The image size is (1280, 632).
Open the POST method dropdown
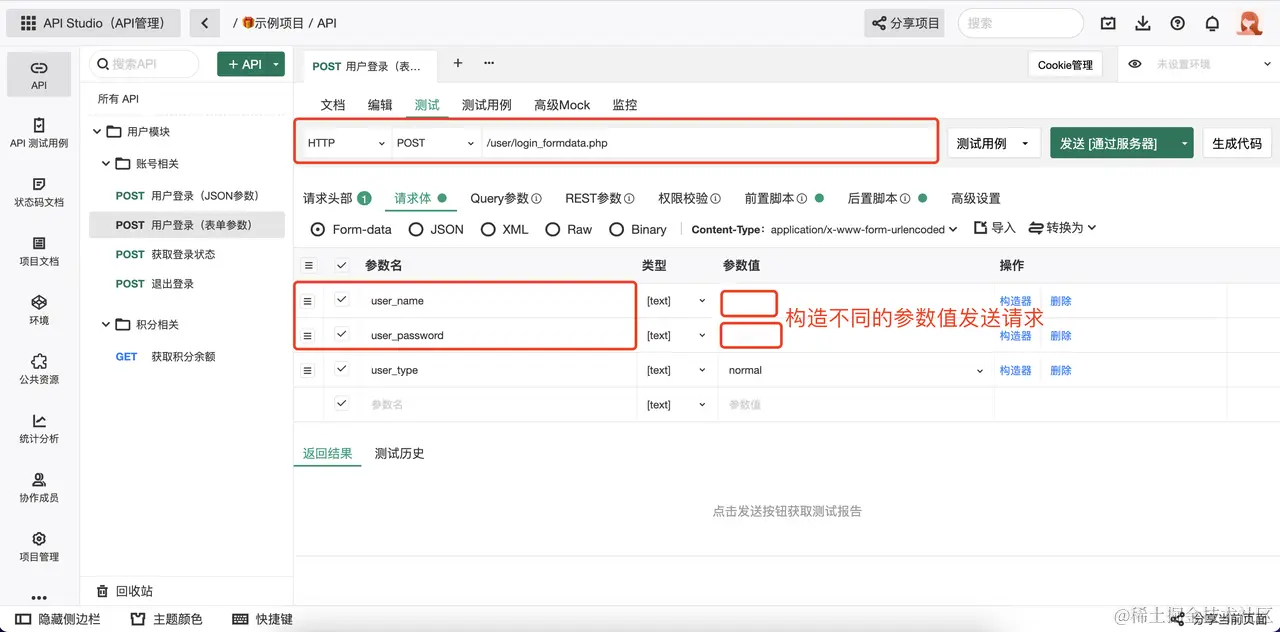coord(436,143)
